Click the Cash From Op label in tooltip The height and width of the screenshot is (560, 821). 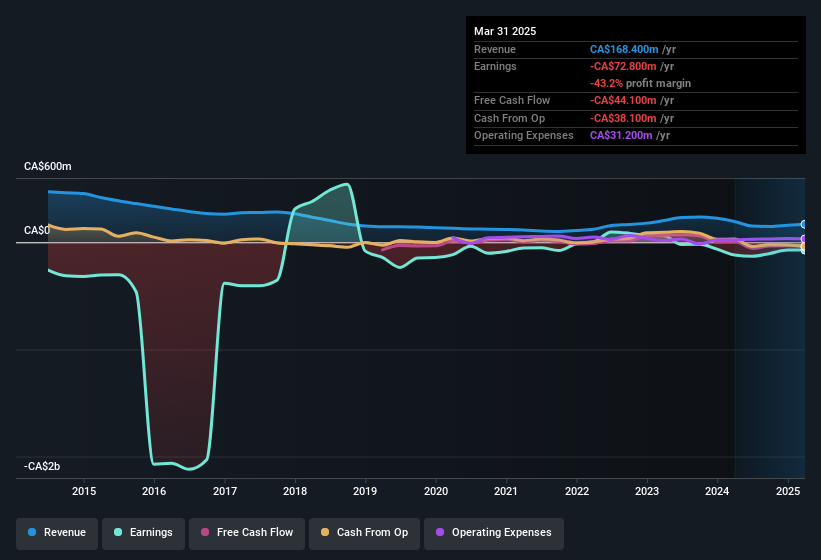509,118
